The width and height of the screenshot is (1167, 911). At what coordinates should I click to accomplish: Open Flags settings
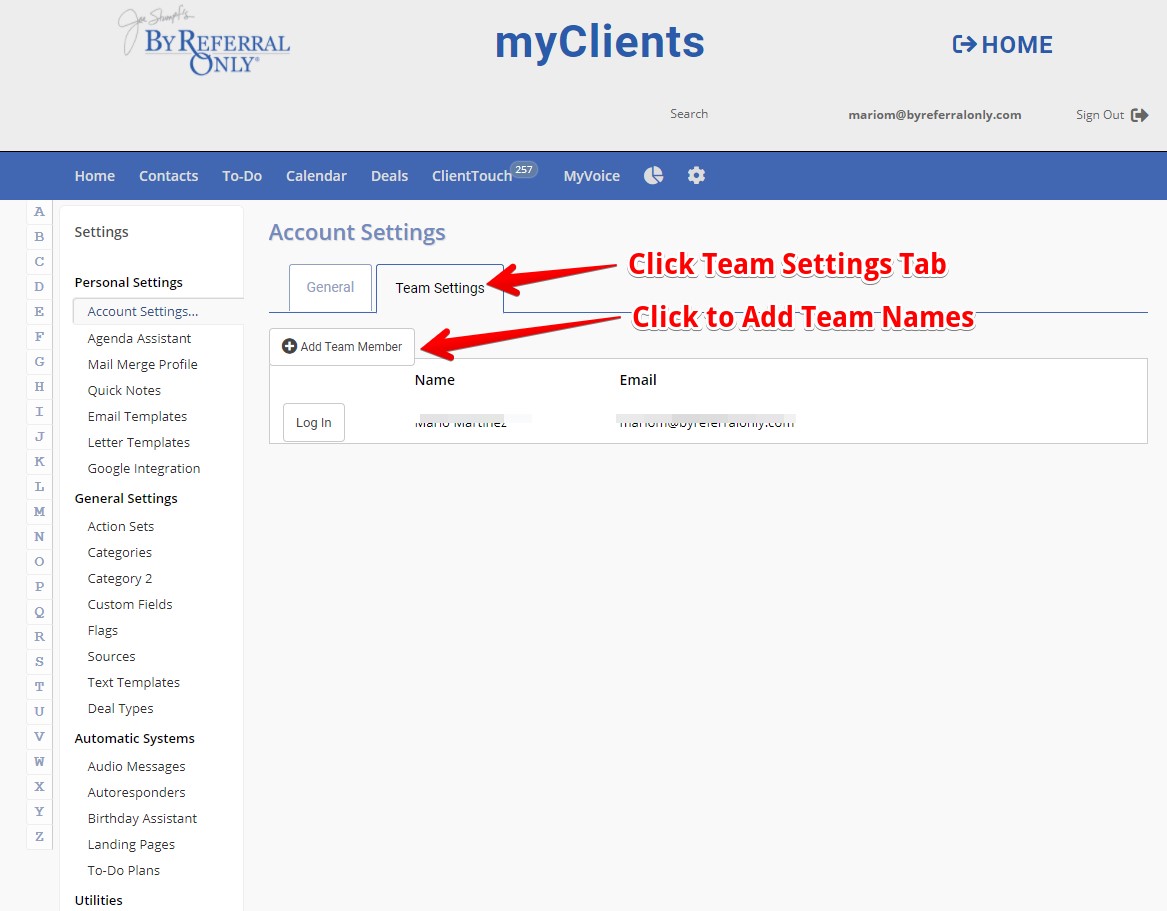click(102, 631)
